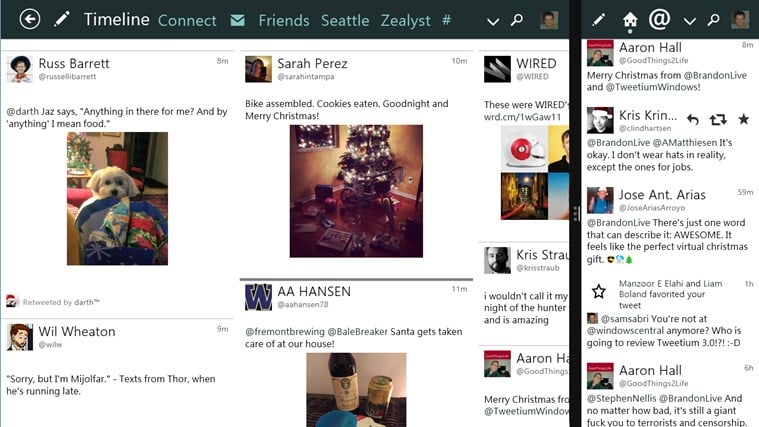Retweet the Kris Krin tweet
The width and height of the screenshot is (759, 427).
718,119
